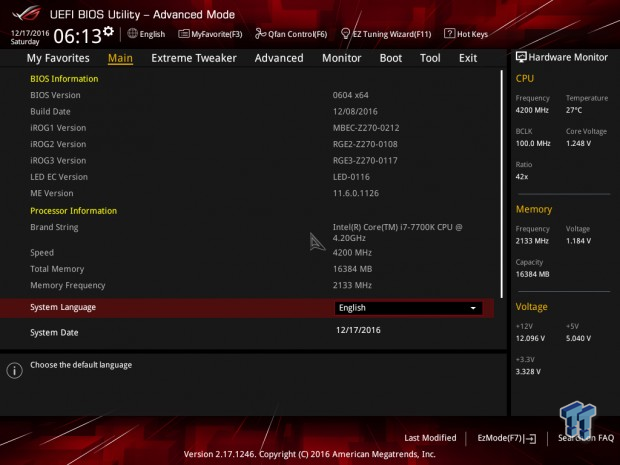
Task: Select the System Date row label
Action: pos(54,333)
